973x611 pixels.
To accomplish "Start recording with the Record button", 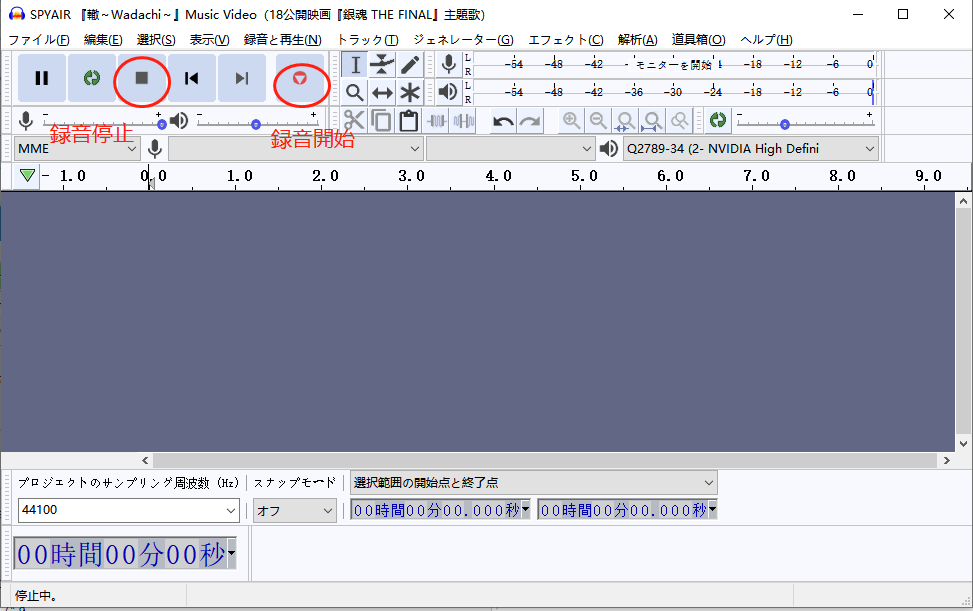I will click(x=300, y=78).
